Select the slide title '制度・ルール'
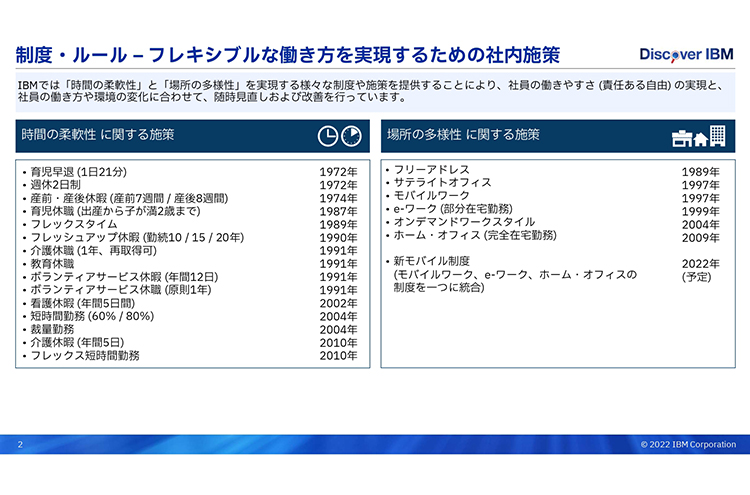Screen dimensions: 750x495 click(x=72, y=55)
